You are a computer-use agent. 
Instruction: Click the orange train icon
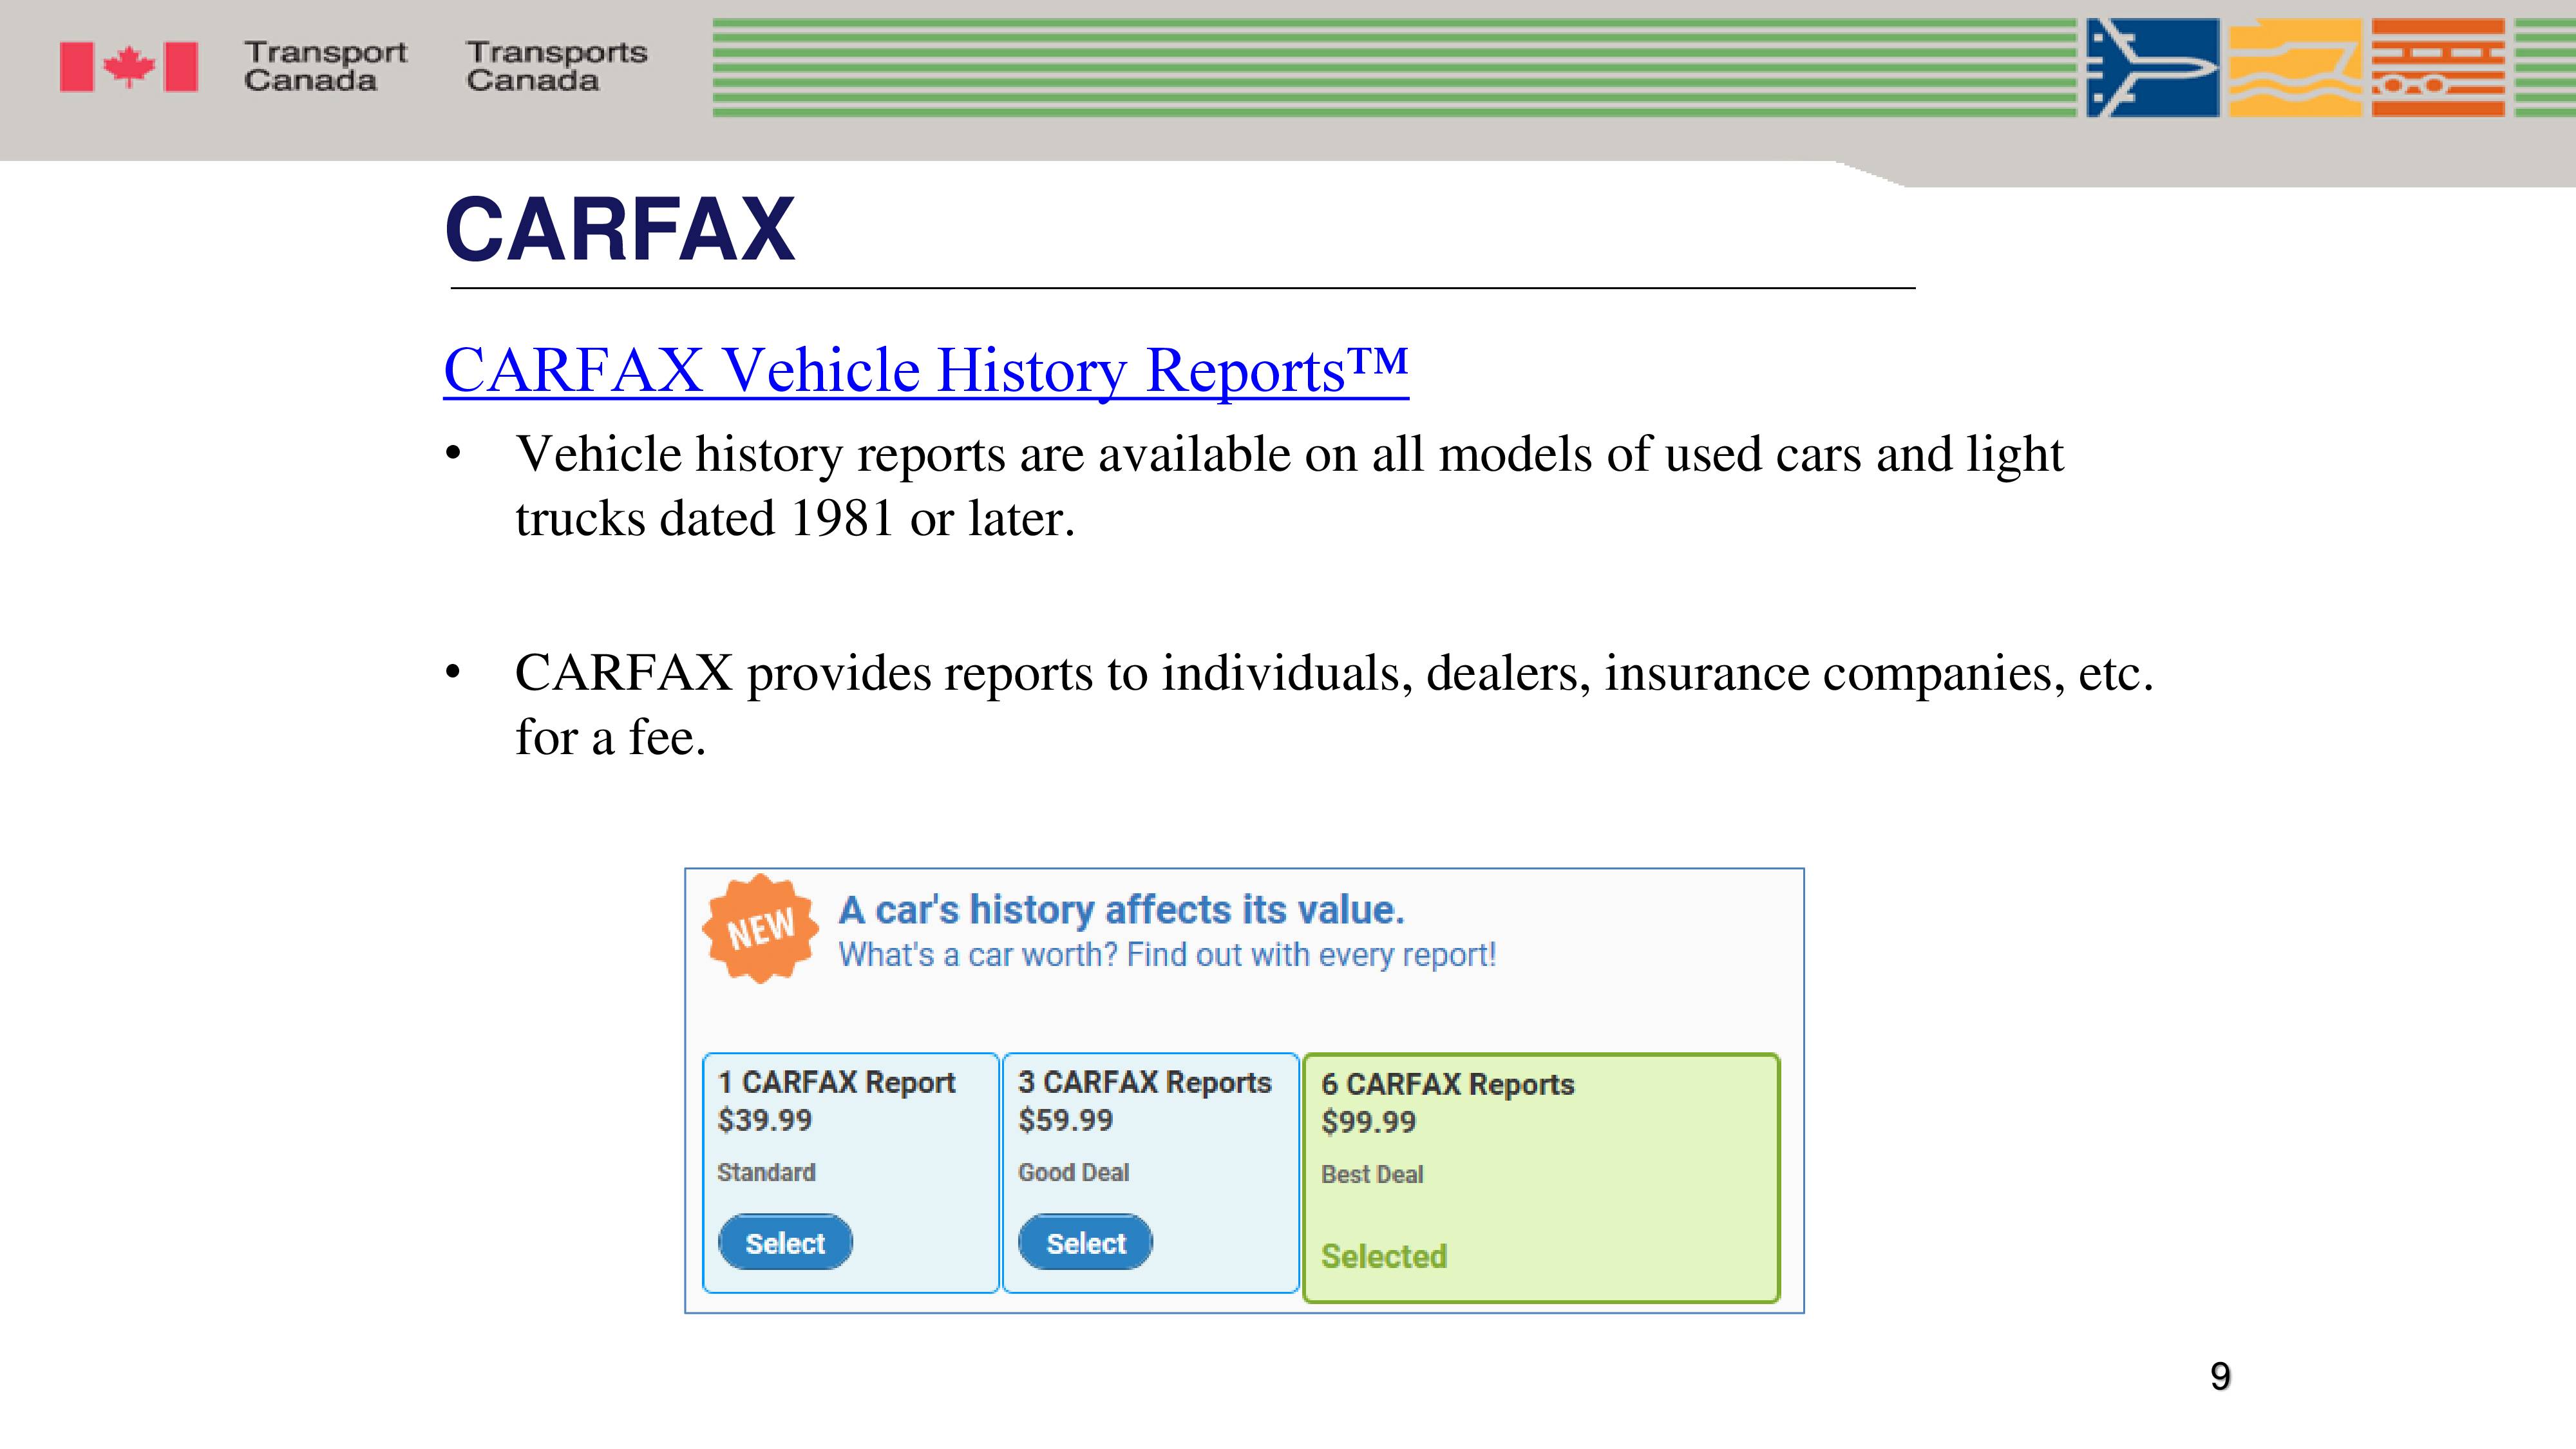(2438, 68)
